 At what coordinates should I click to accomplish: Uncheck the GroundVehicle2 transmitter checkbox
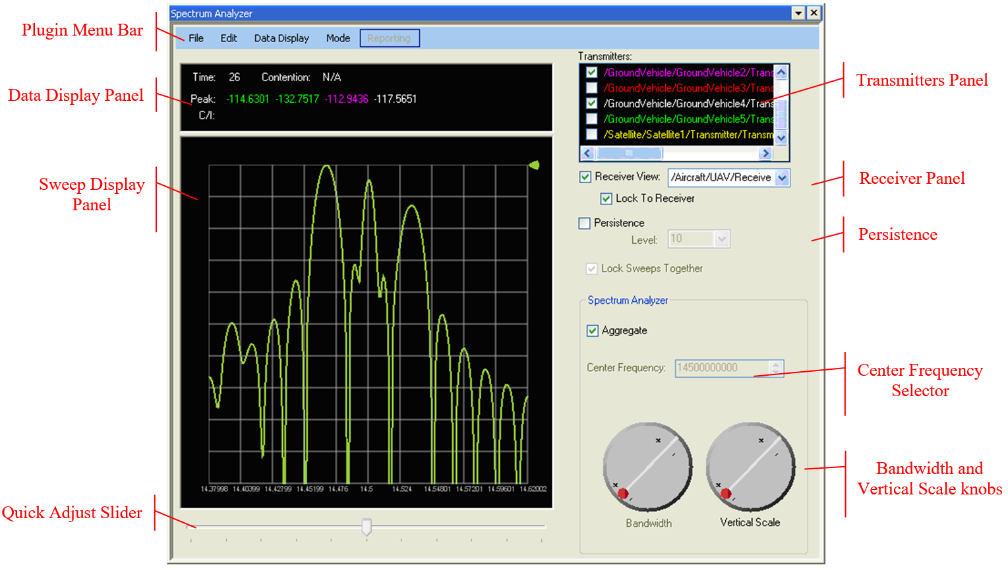(593, 73)
